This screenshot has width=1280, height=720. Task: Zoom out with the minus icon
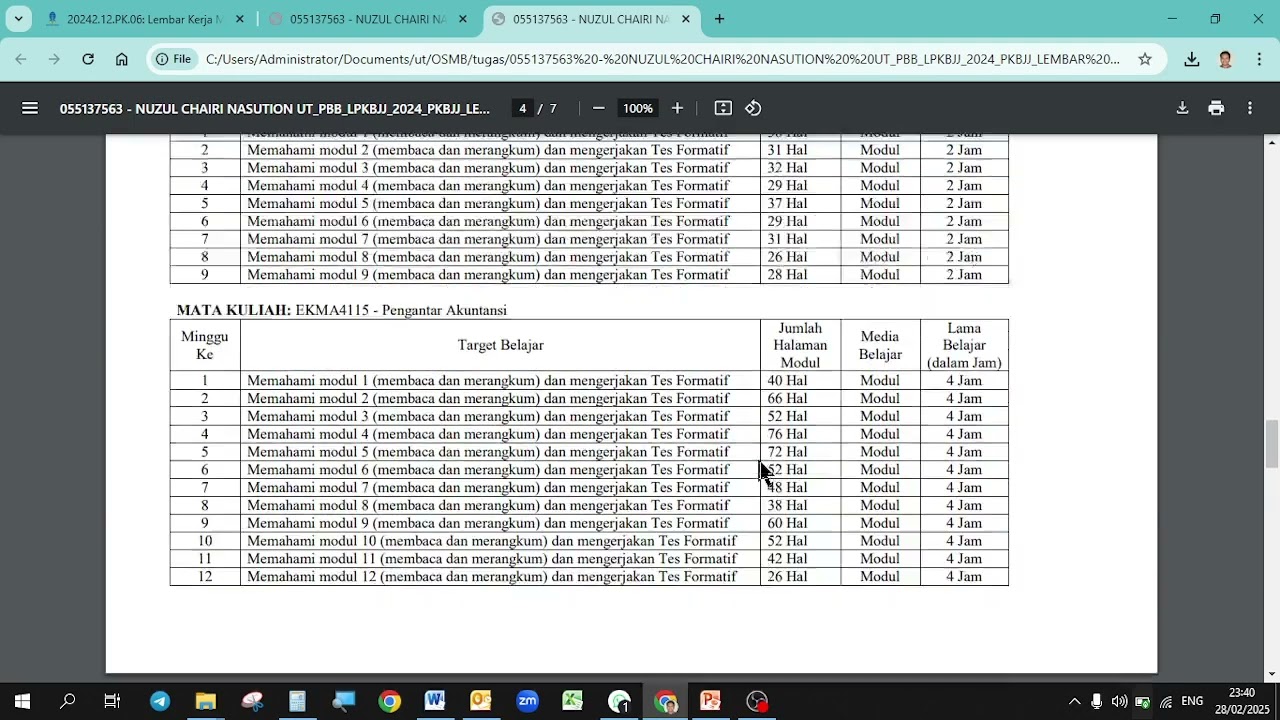598,108
